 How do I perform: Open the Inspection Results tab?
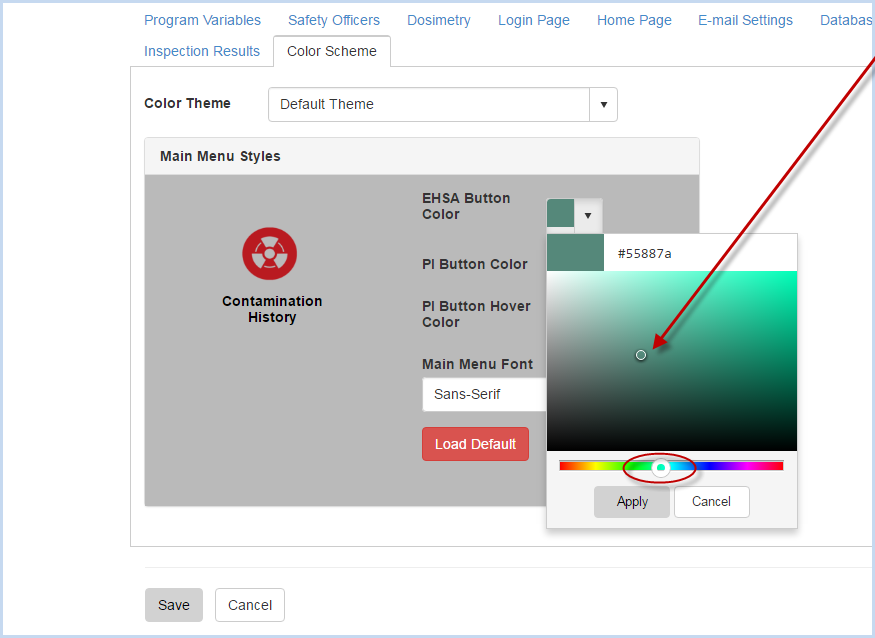click(202, 51)
